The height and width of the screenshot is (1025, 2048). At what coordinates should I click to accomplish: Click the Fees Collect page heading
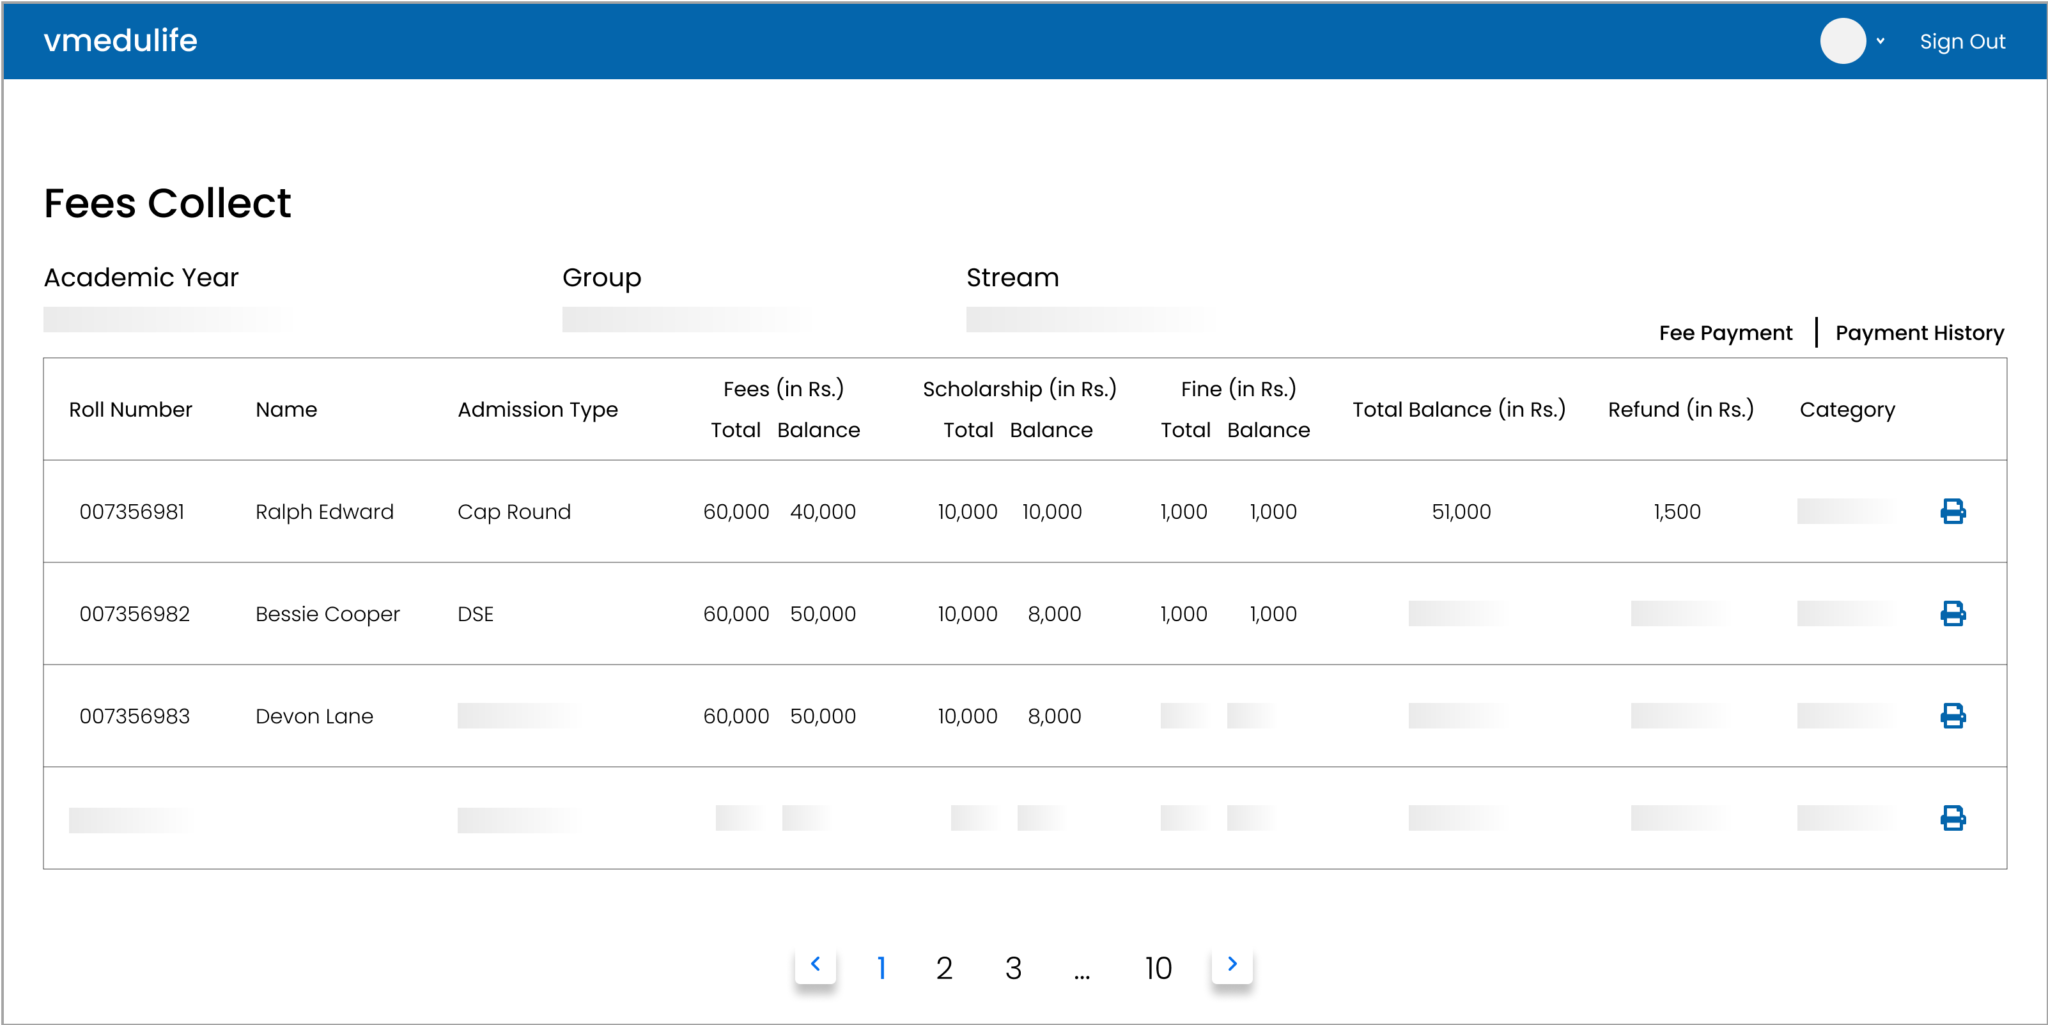[167, 203]
